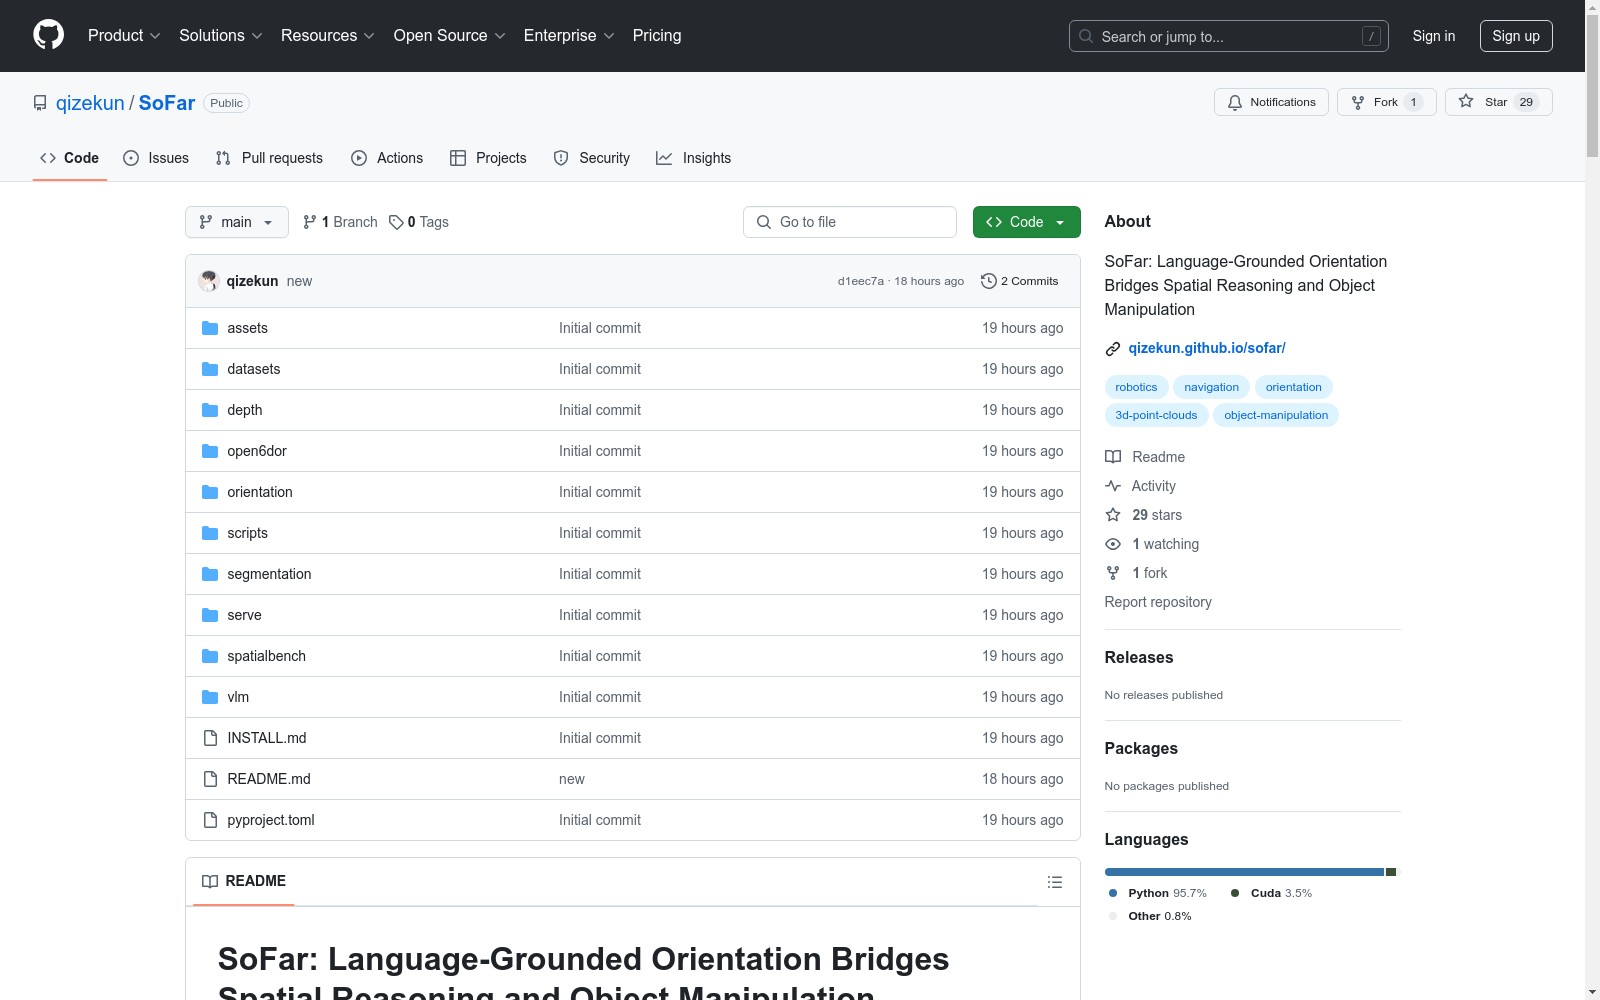Open the Pull requests tab
Screen dimensions: 1600x1000
coord(269,158)
